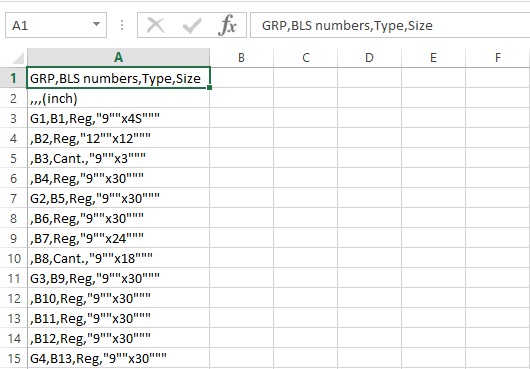Image resolution: width=530 pixels, height=369 pixels.
Task: Click cell starting with ",B4,Reg"
Action: pos(118,178)
